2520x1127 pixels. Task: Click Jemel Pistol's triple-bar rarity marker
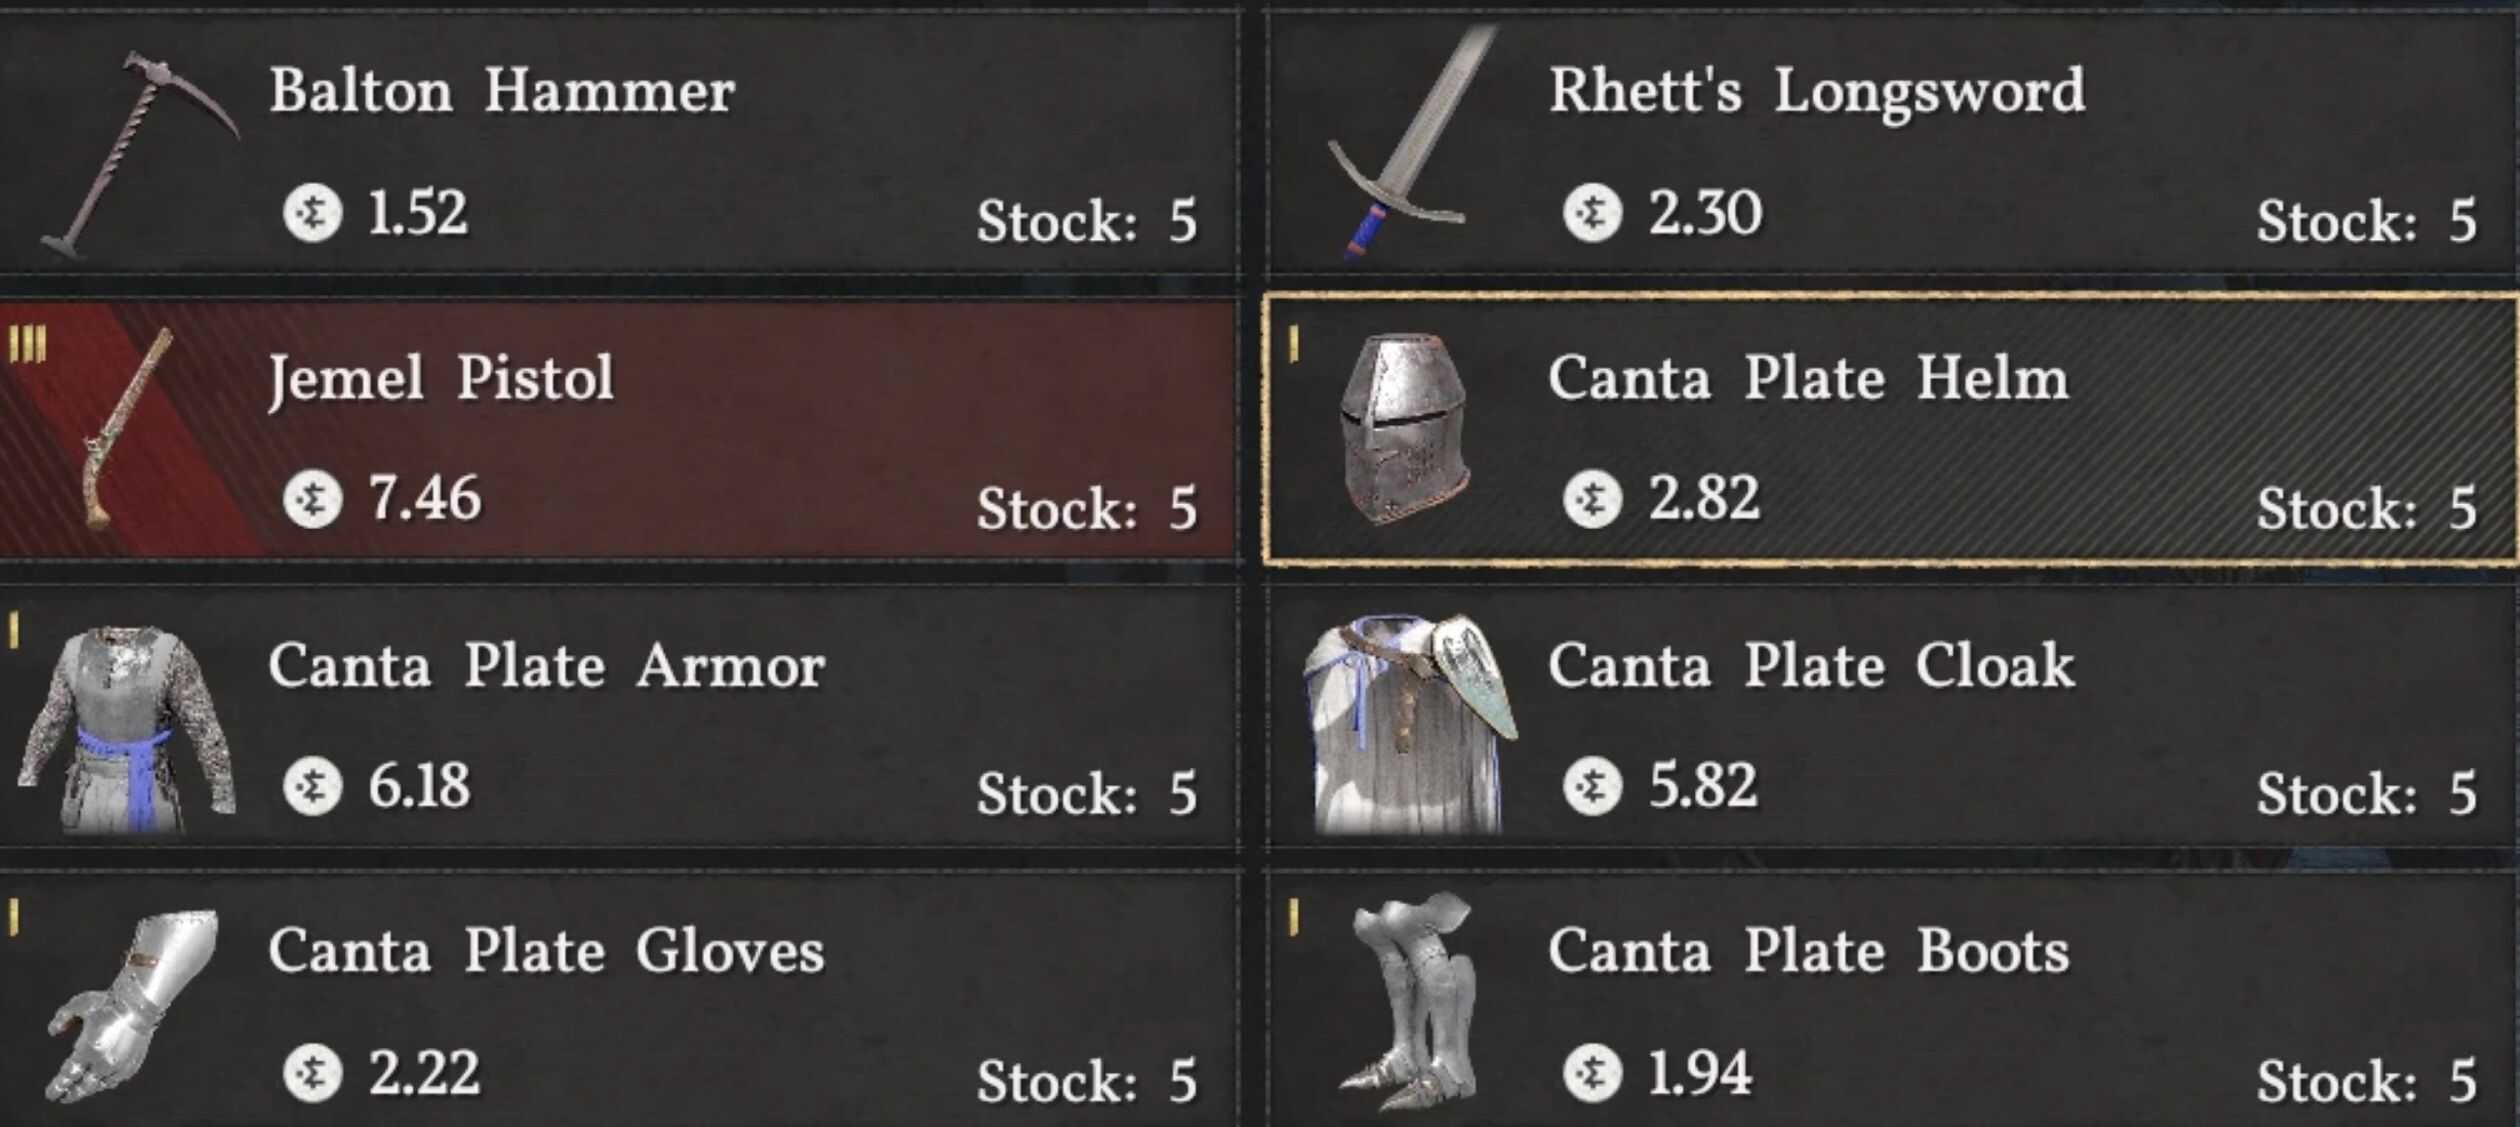coord(27,345)
